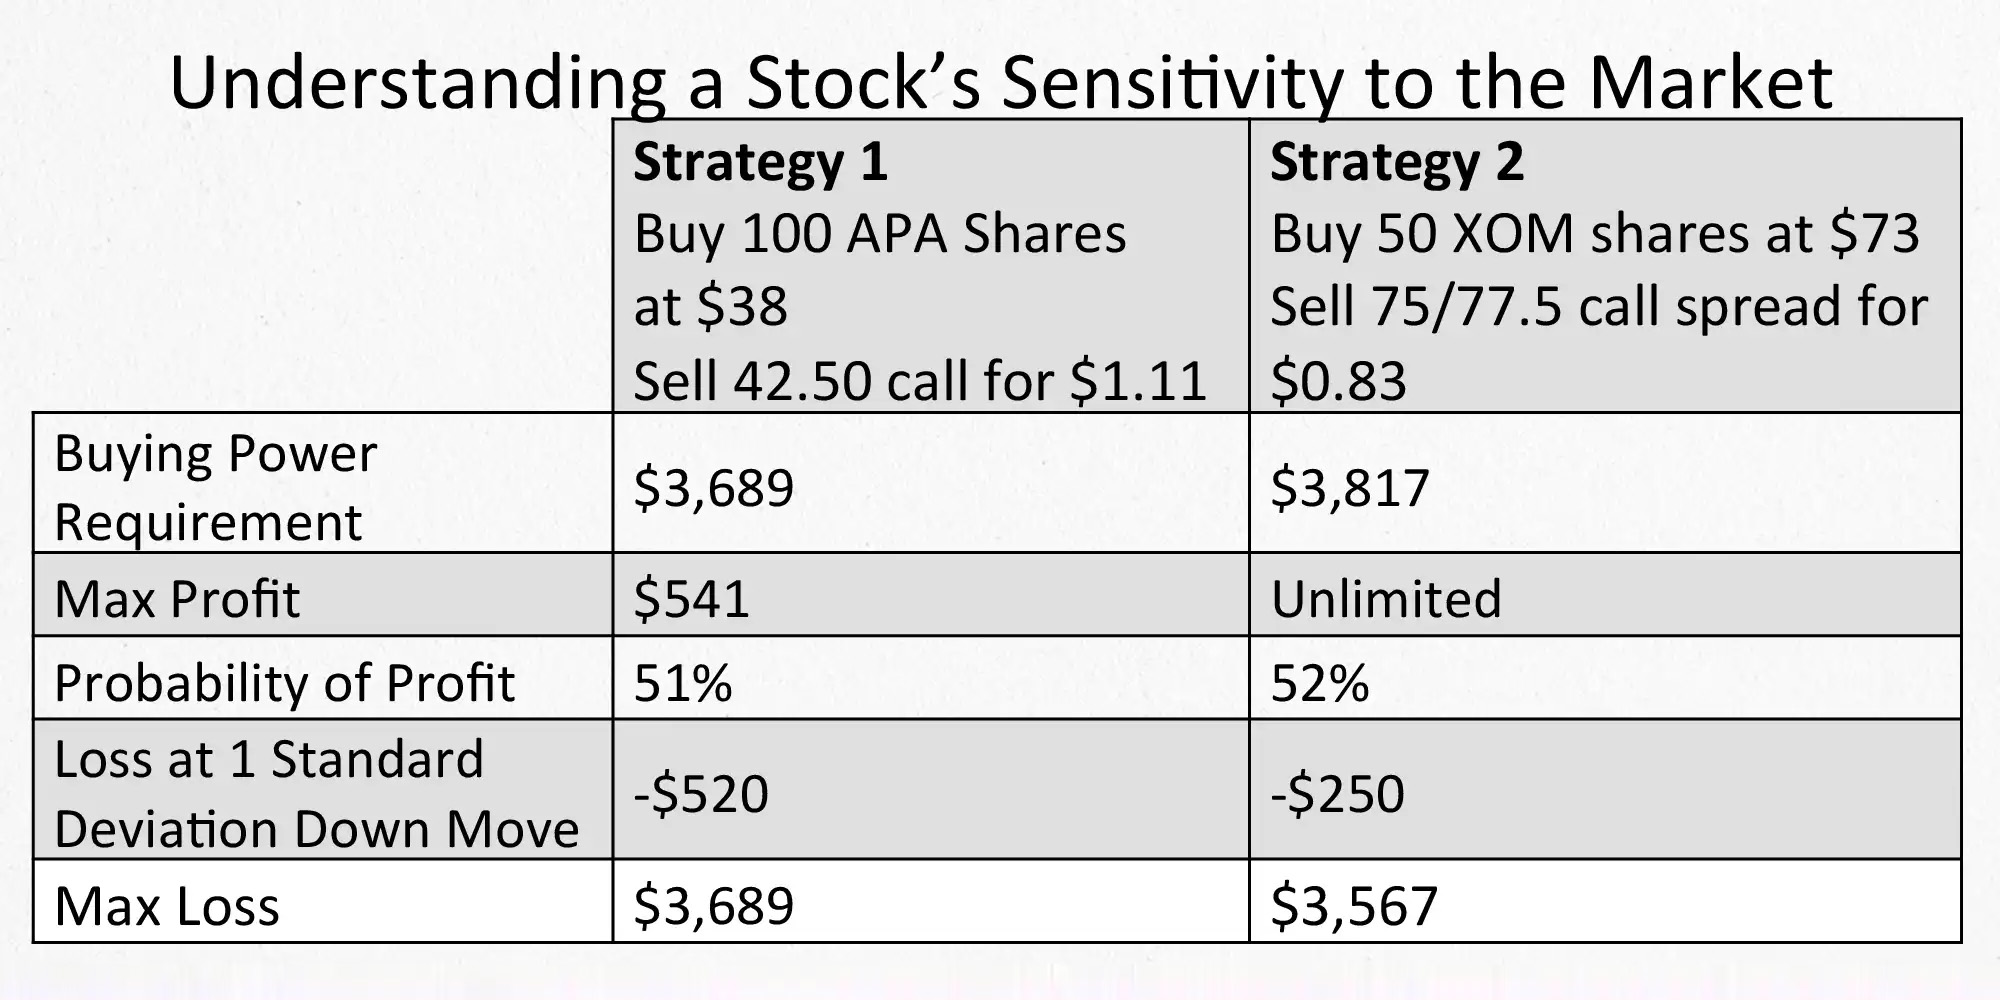This screenshot has height=1000, width=2000.
Task: Click the $3,567 max loss value
Action: (1353, 906)
